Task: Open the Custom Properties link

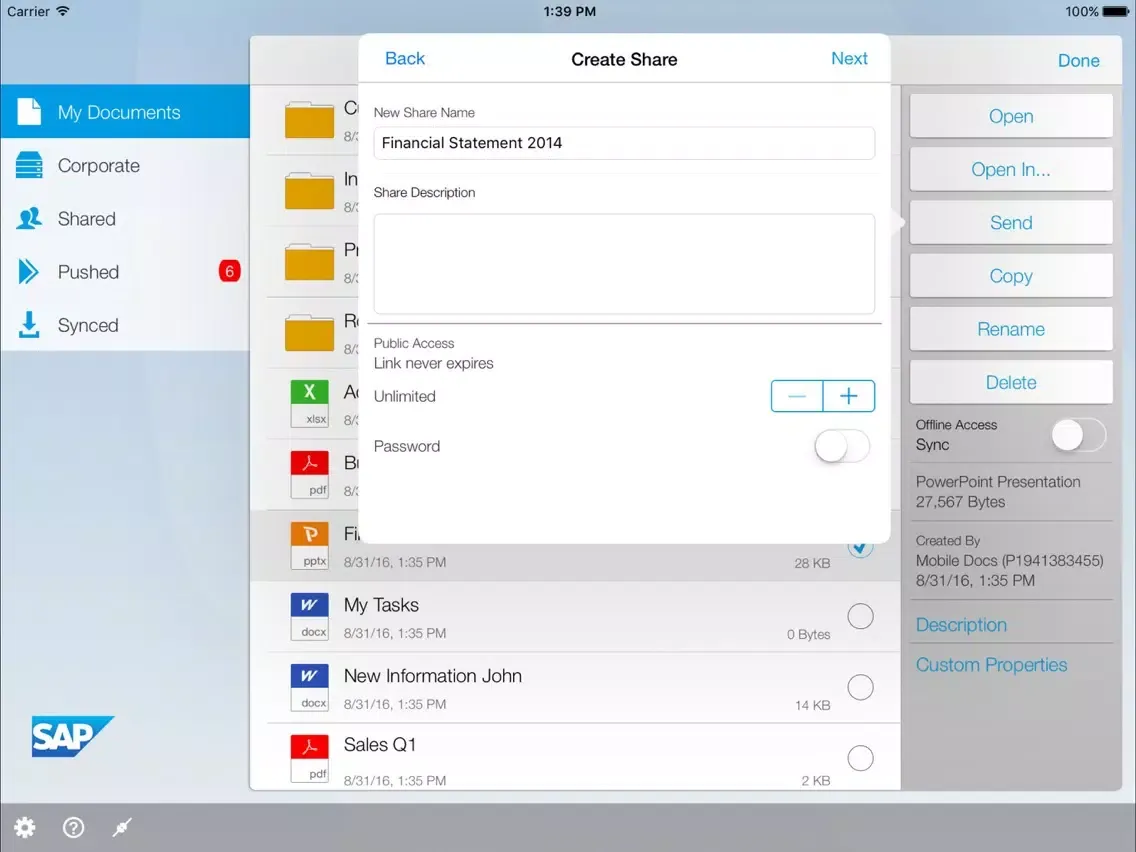Action: pos(991,665)
